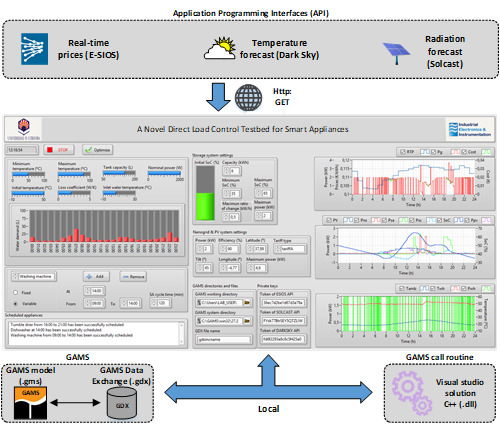Click the SoC plot line style icon

click(459, 220)
